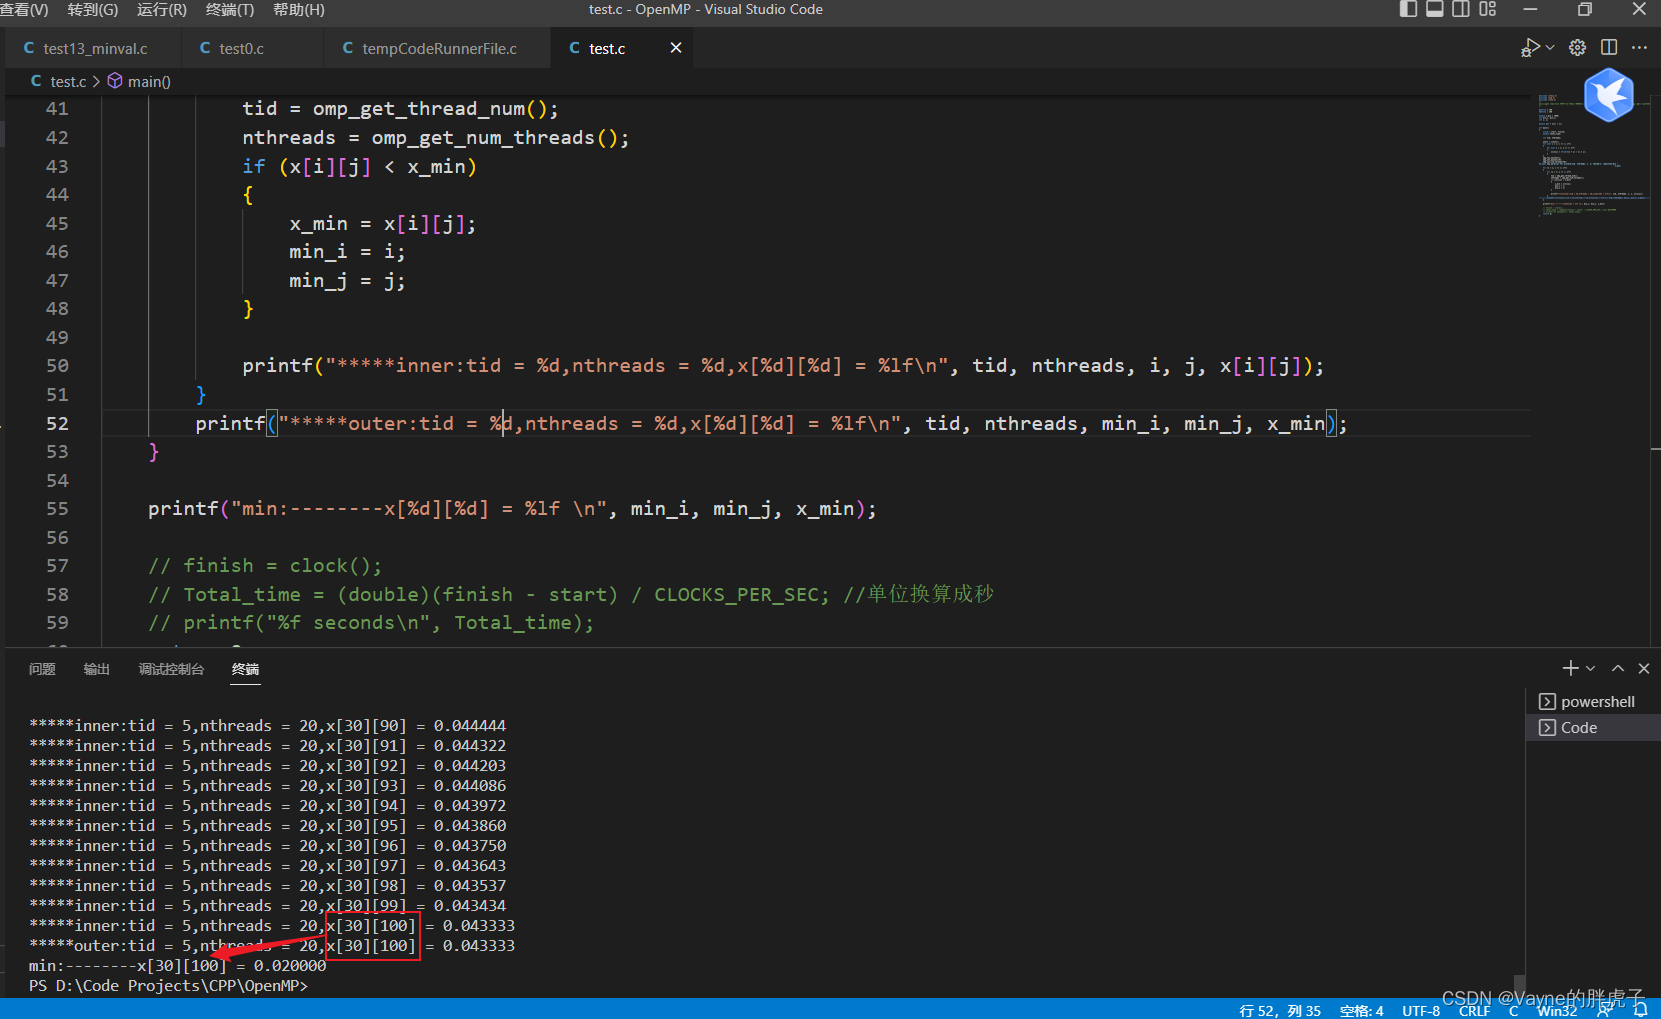Close the test.c editor tab

click(676, 48)
